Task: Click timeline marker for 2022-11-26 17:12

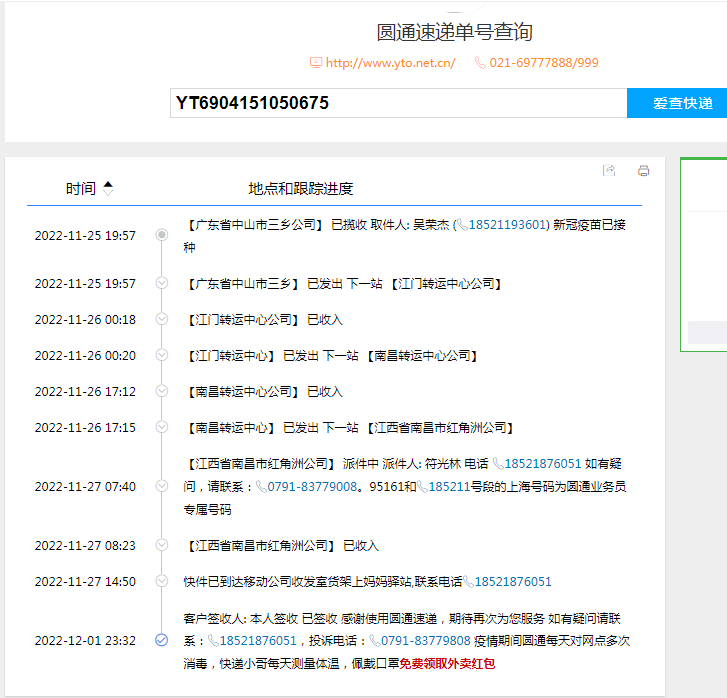Action: [x=161, y=391]
